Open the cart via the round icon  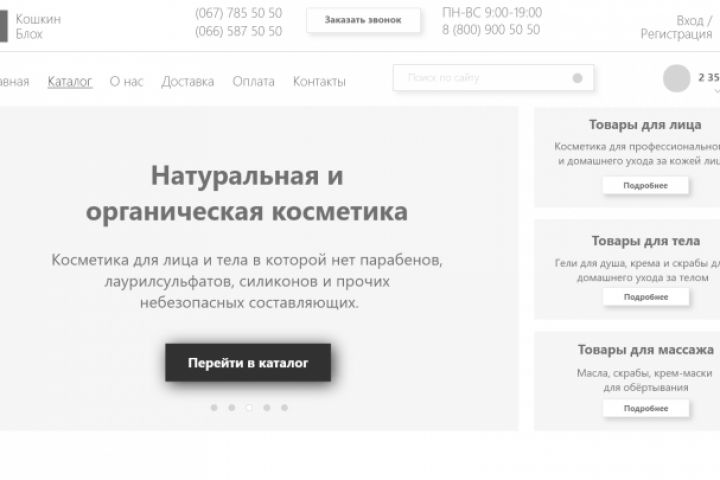[x=676, y=79]
